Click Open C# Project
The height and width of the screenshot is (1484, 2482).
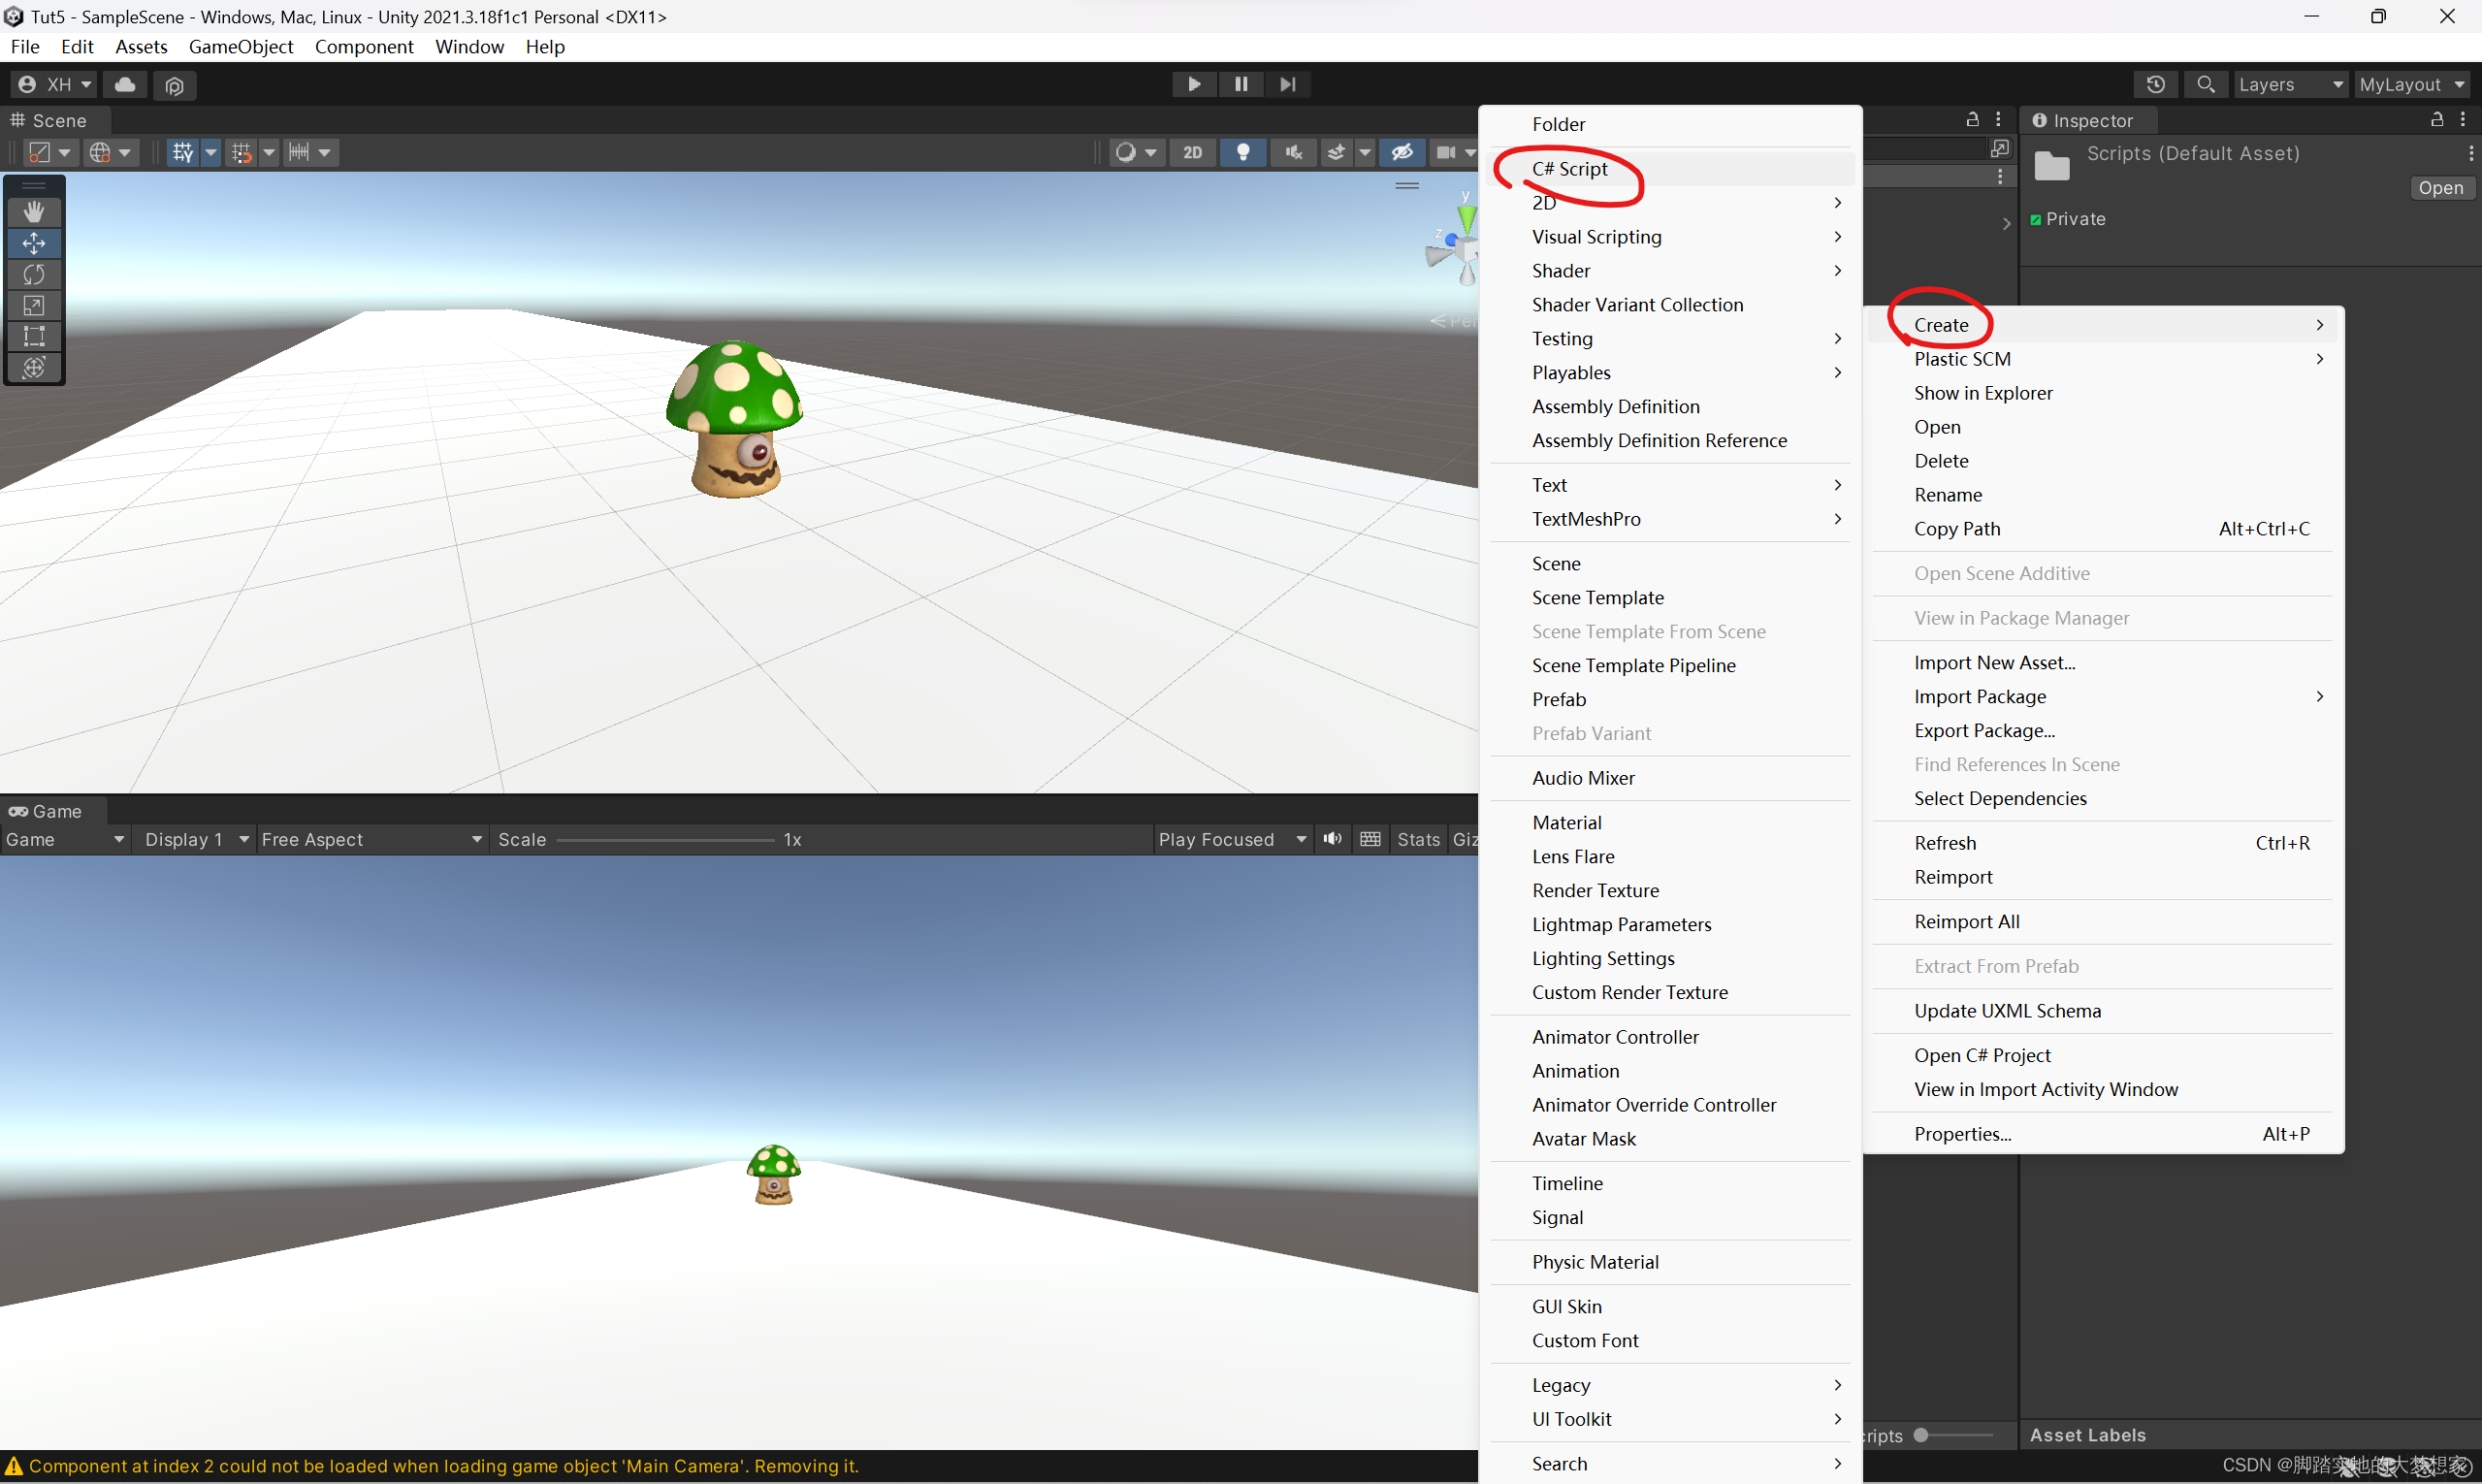2104,1056
